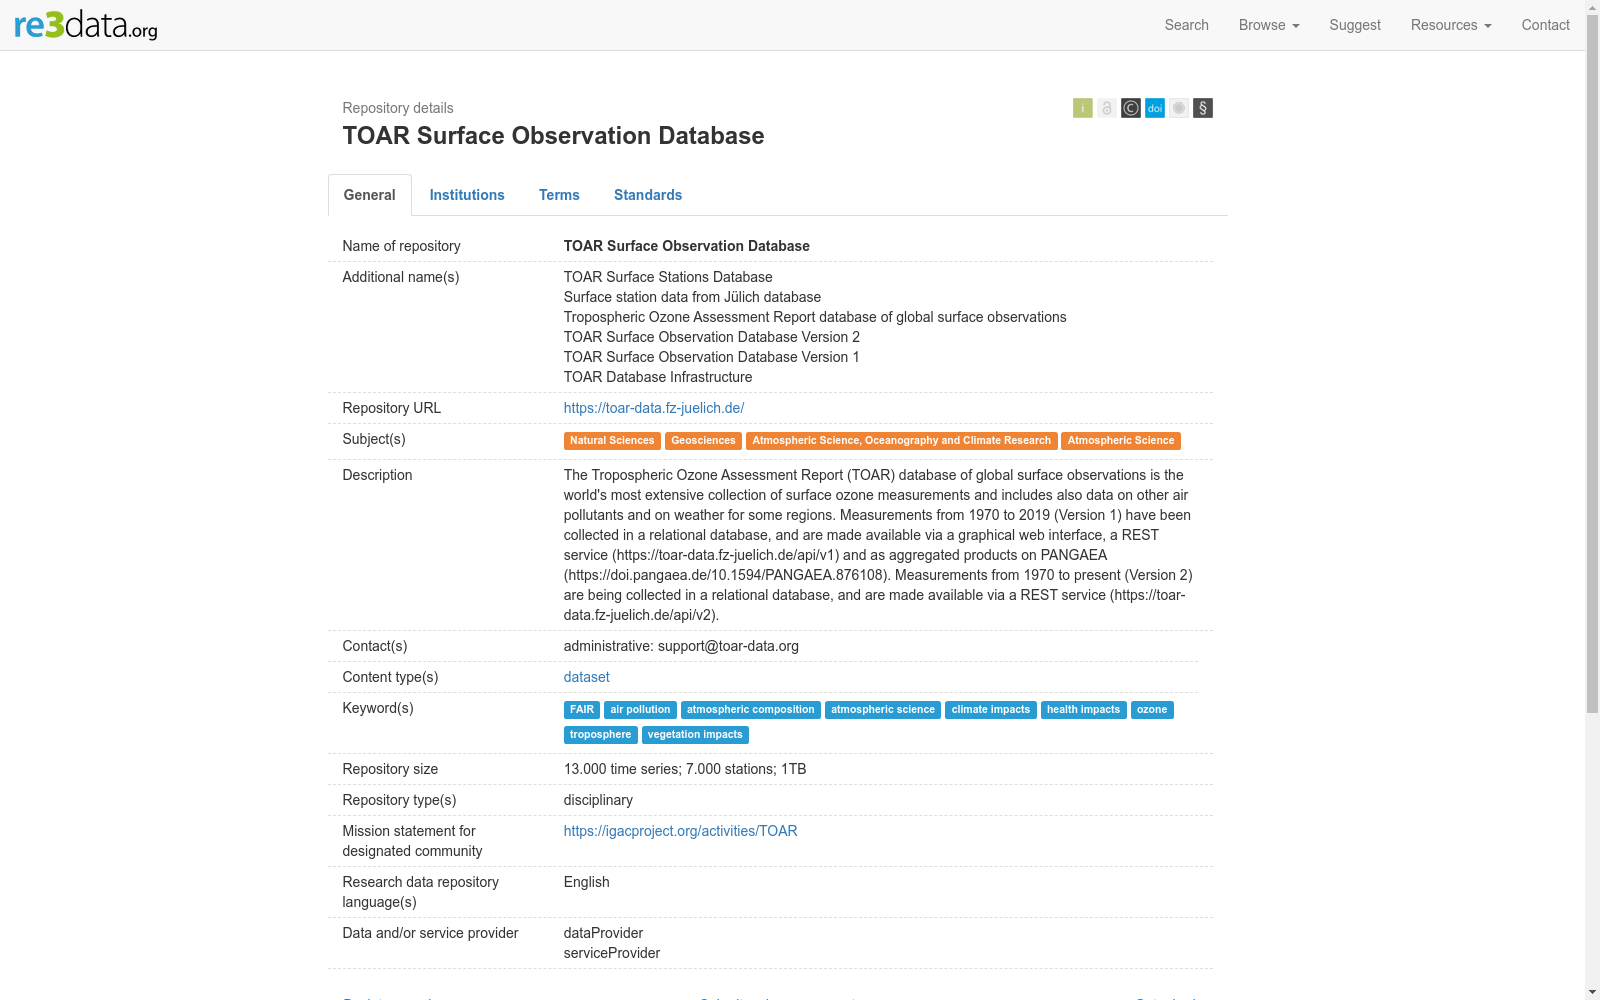1600x1000 pixels.
Task: Go to the re3data.org home logo
Action: [86, 25]
